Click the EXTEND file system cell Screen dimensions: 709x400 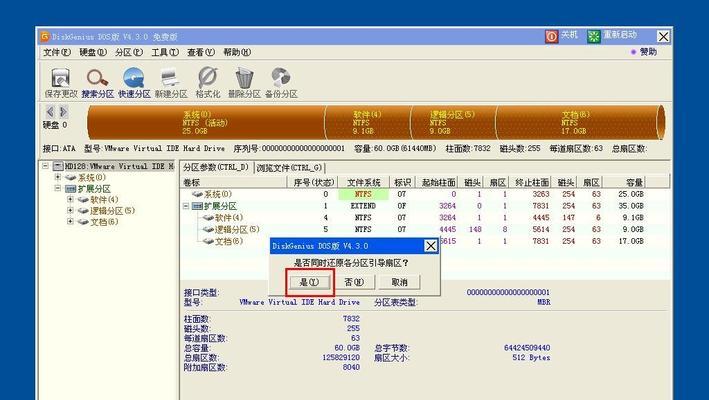pyautogui.click(x=363, y=206)
